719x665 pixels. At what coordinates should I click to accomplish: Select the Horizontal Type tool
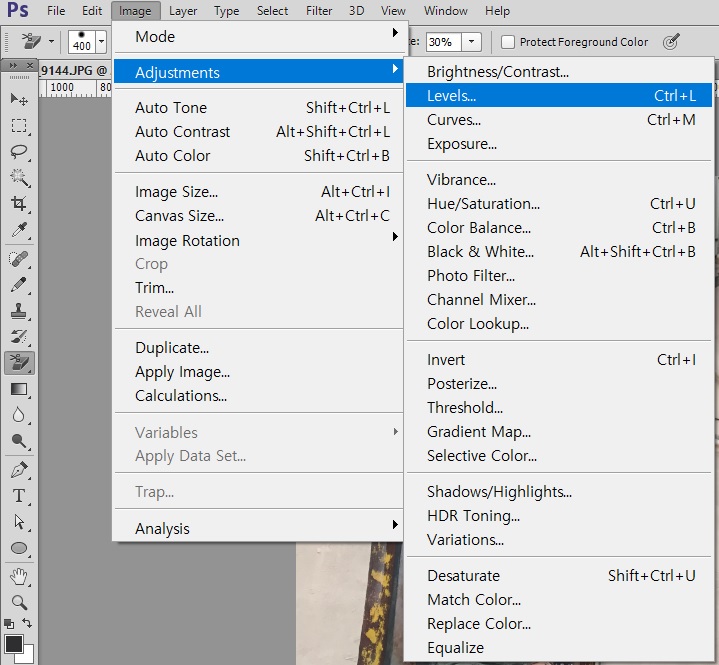point(19,496)
